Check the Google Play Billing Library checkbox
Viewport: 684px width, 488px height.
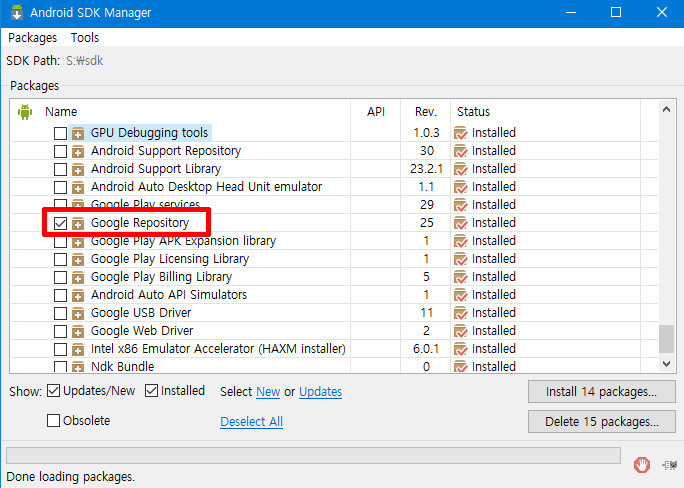[x=60, y=277]
